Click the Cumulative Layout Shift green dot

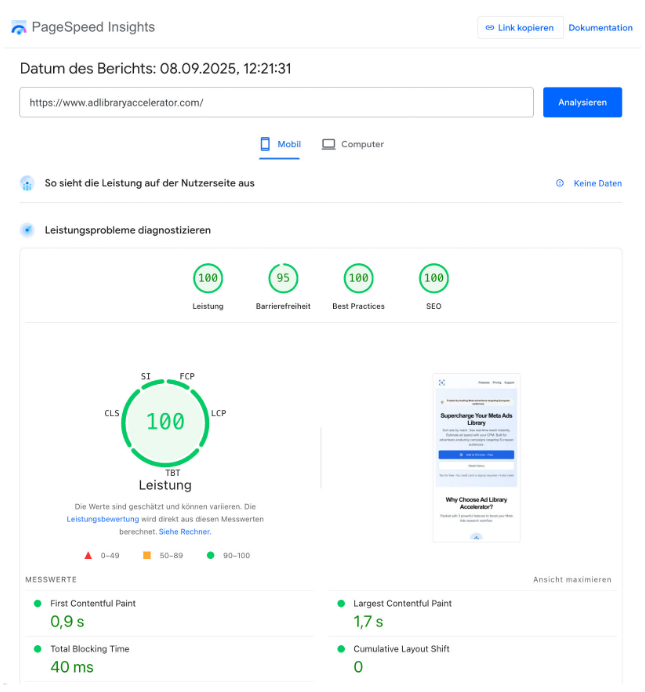[341, 649]
